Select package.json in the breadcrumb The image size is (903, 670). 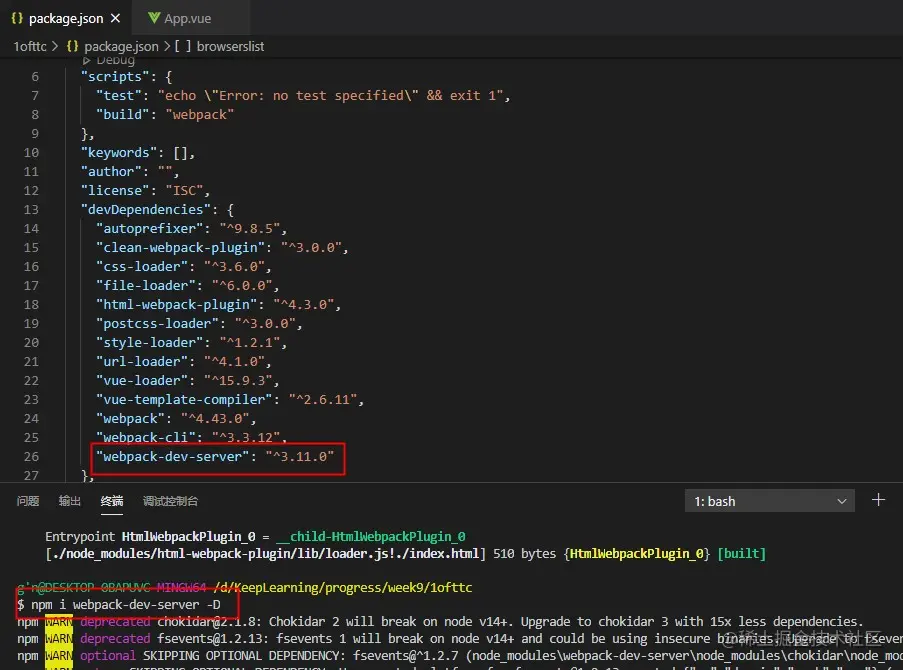click(121, 46)
